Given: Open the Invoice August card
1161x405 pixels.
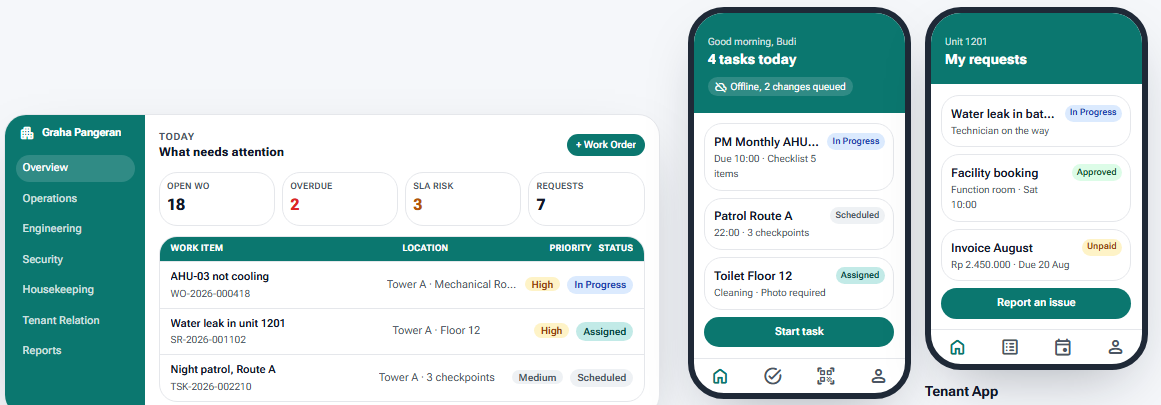Looking at the screenshot, I should [1036, 255].
